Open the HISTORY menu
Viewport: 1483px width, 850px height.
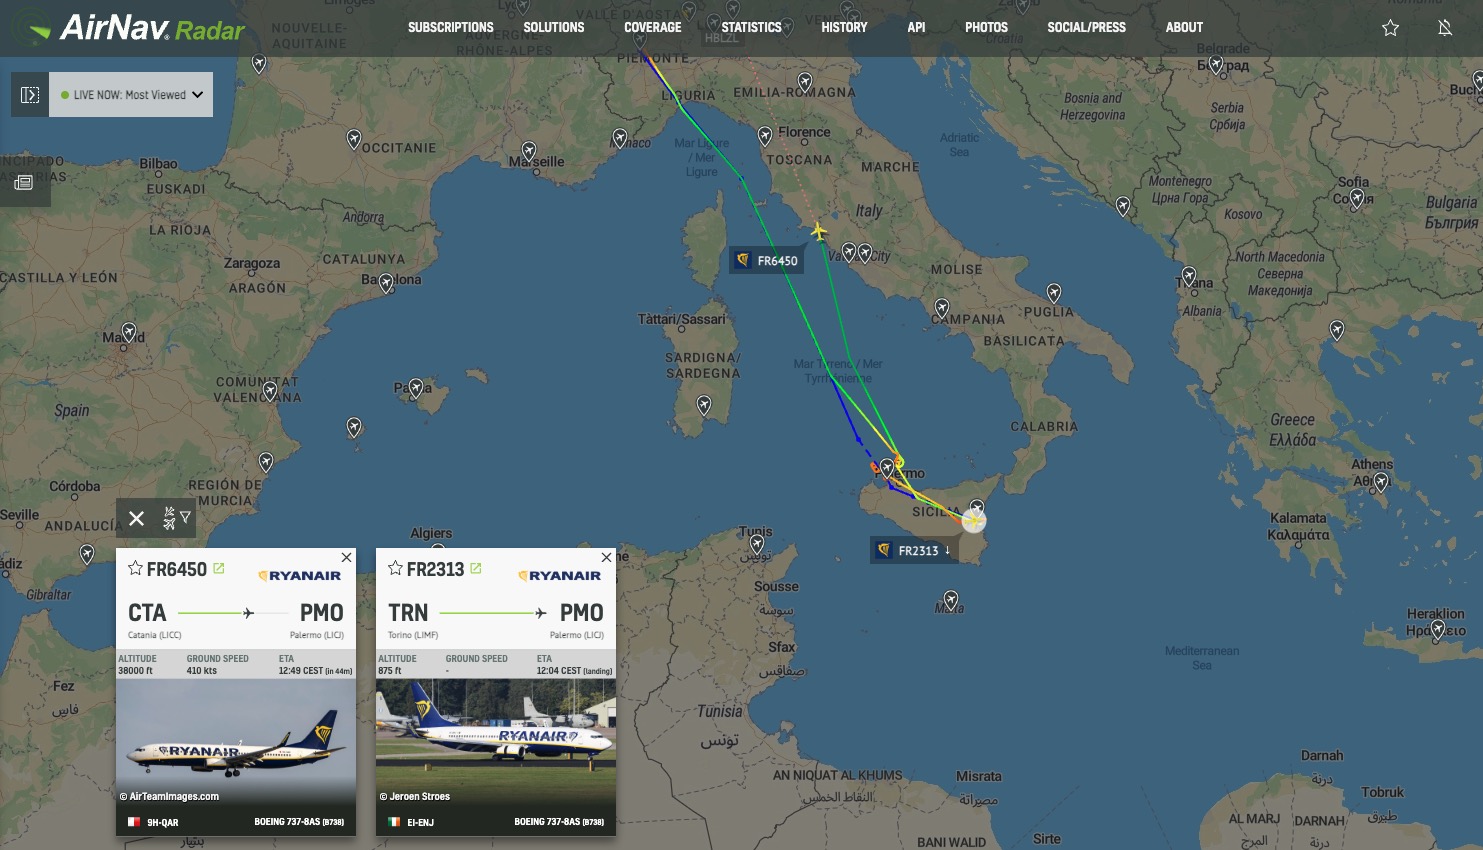click(844, 27)
